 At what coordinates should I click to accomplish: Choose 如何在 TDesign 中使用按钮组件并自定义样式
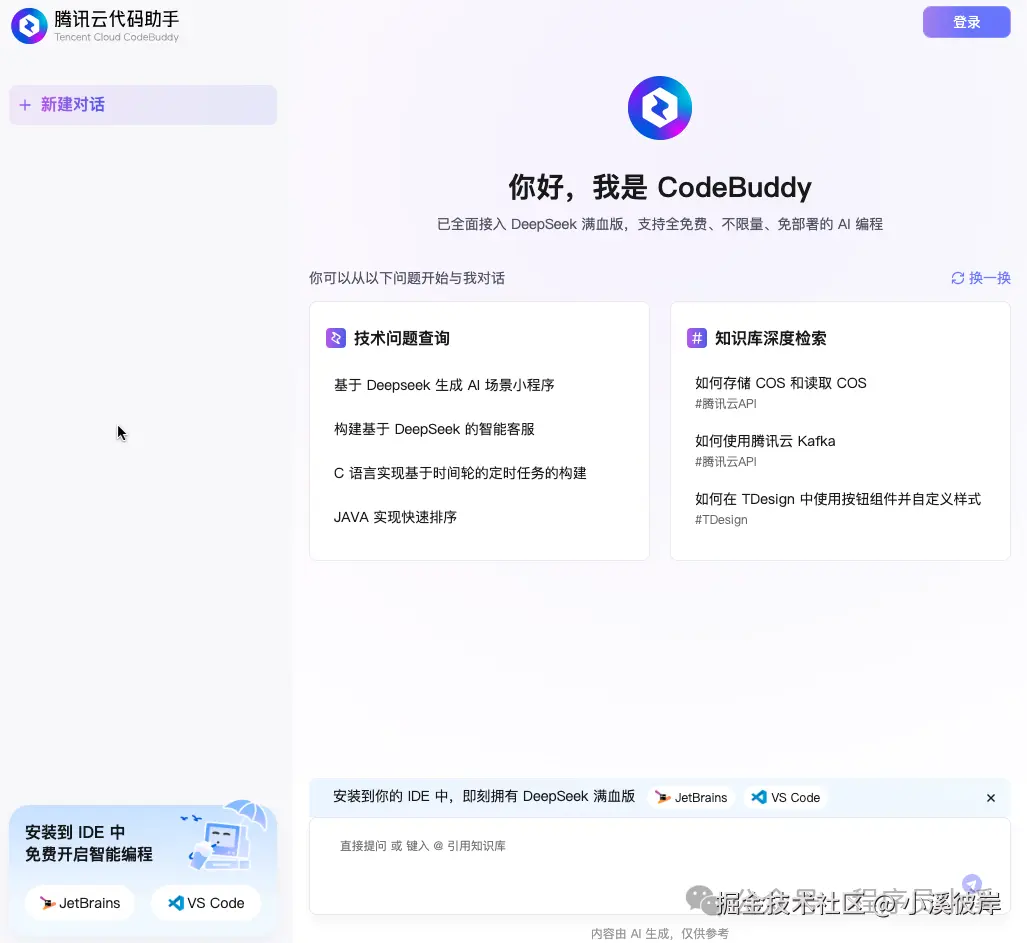(x=838, y=499)
